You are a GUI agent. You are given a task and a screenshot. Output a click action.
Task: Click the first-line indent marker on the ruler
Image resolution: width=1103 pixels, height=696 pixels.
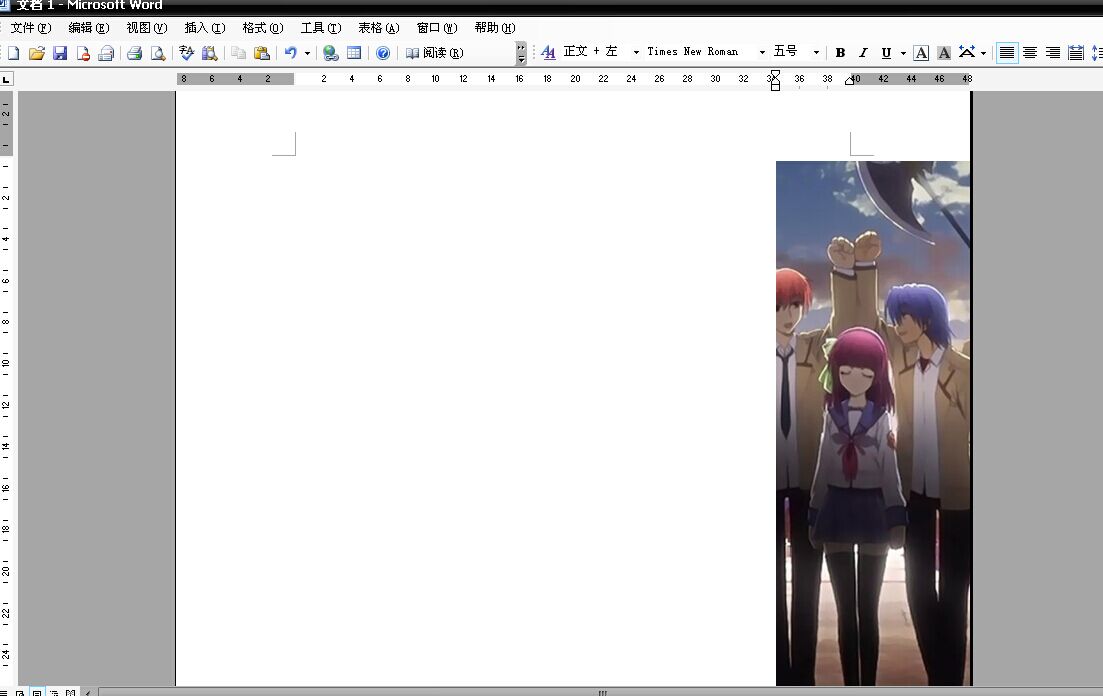pyautogui.click(x=774, y=73)
